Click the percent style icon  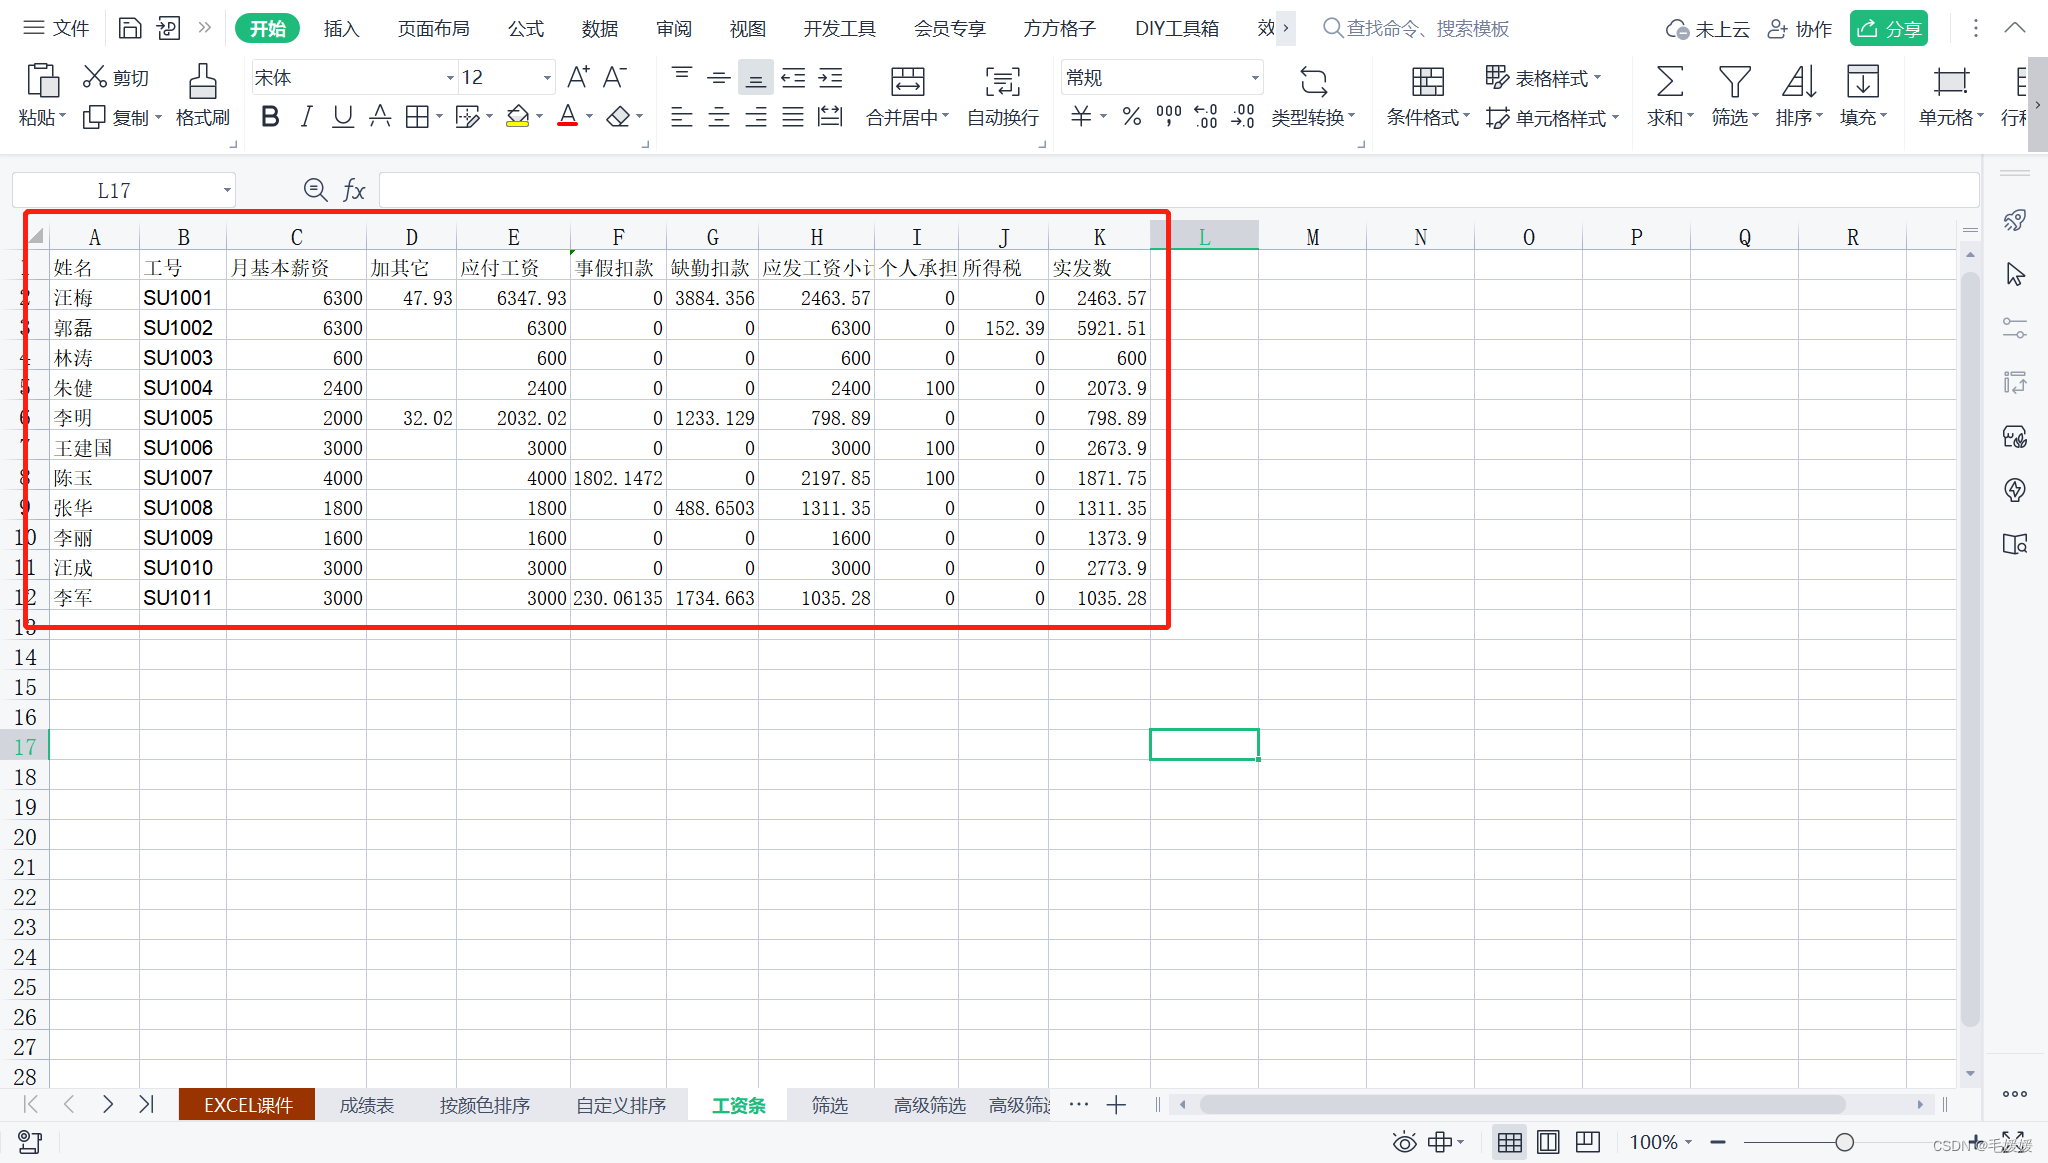point(1131,117)
